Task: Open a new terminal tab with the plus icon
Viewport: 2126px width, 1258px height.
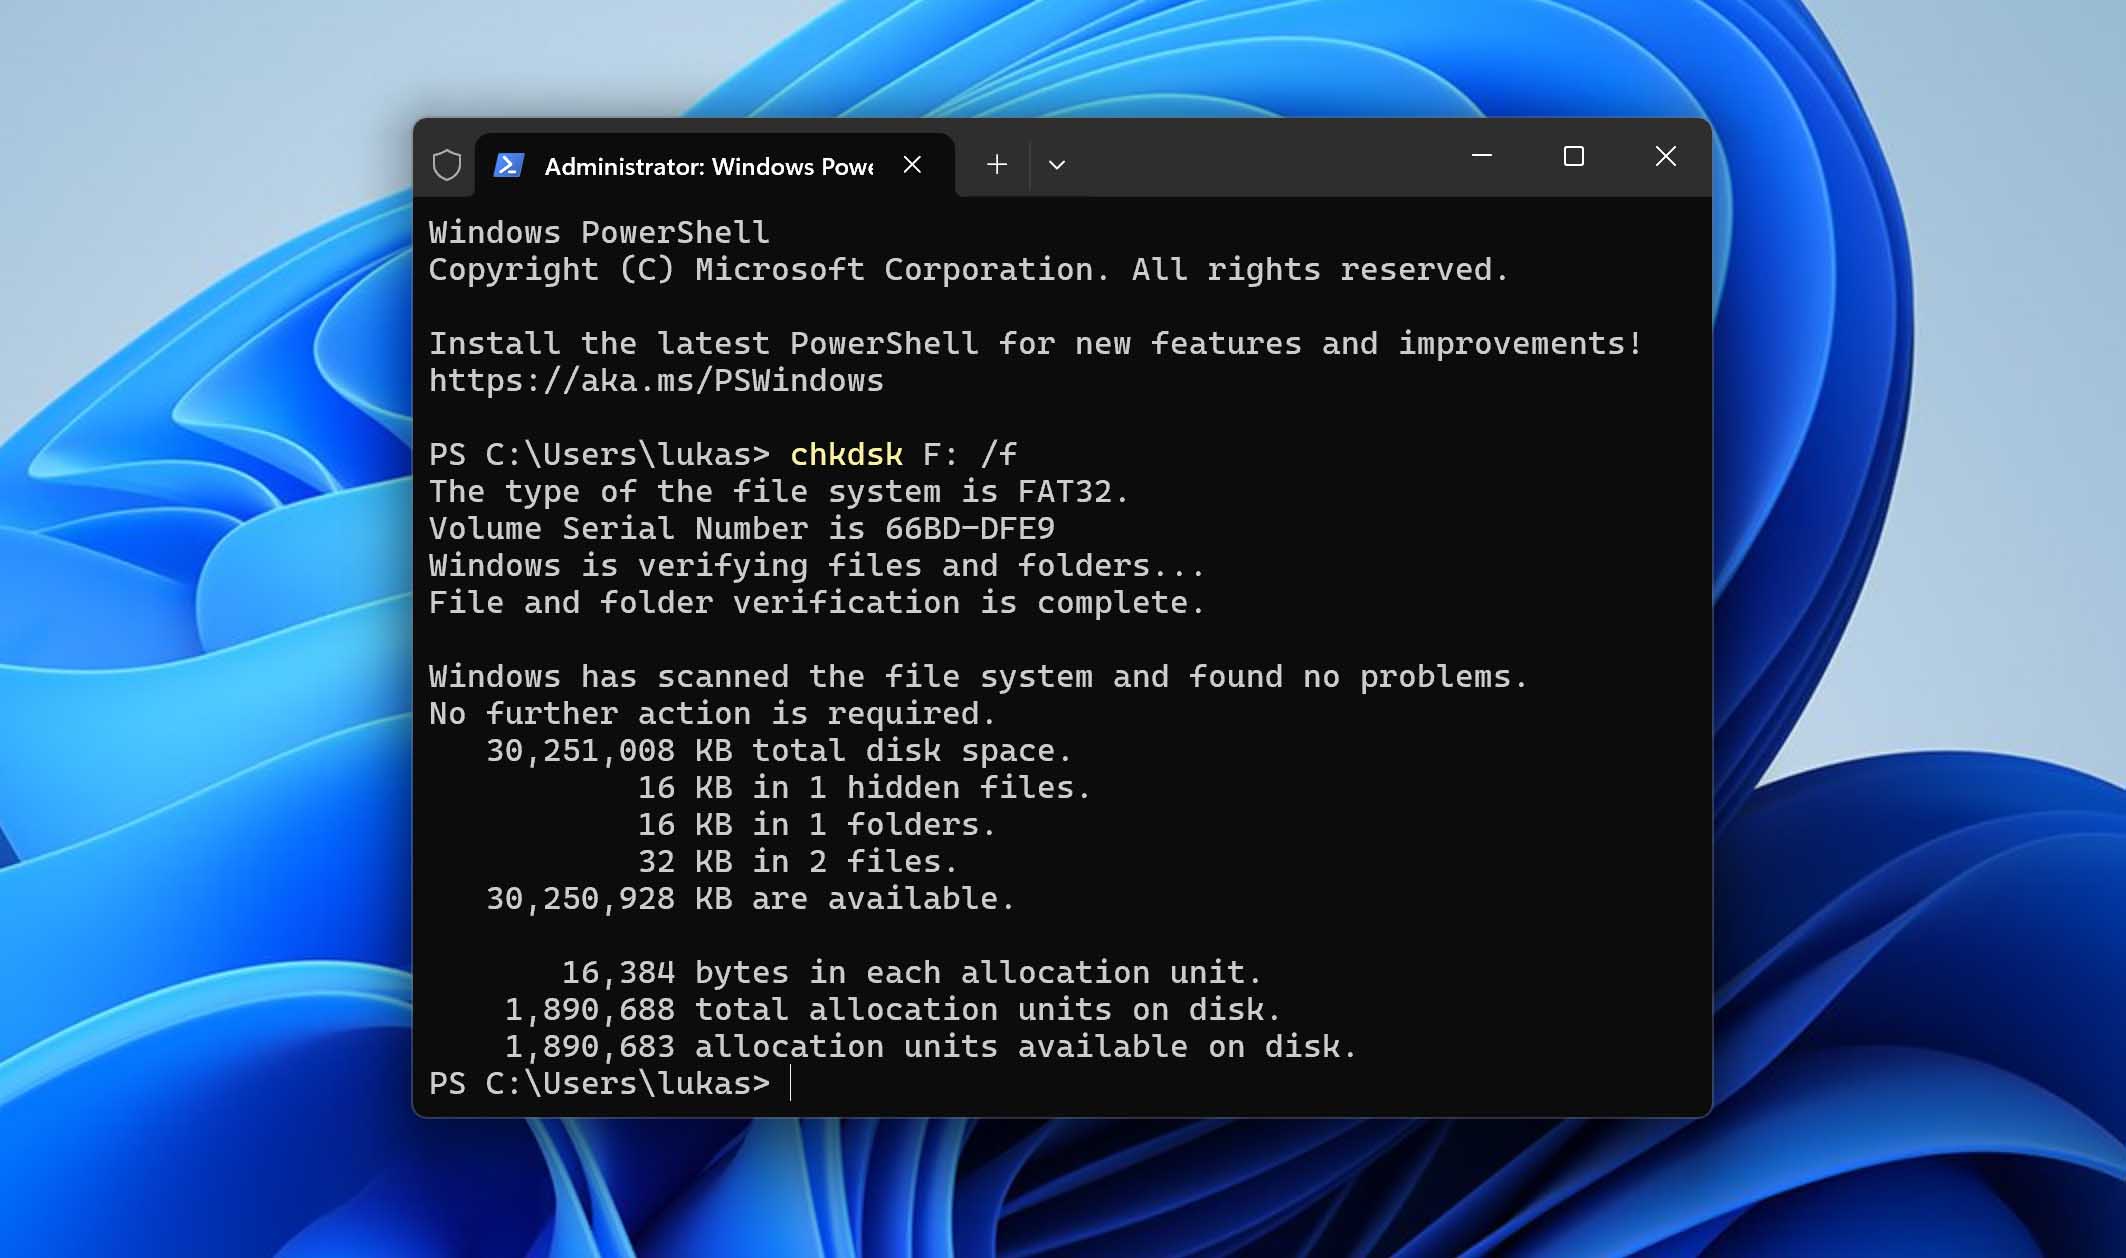Action: pos(995,164)
